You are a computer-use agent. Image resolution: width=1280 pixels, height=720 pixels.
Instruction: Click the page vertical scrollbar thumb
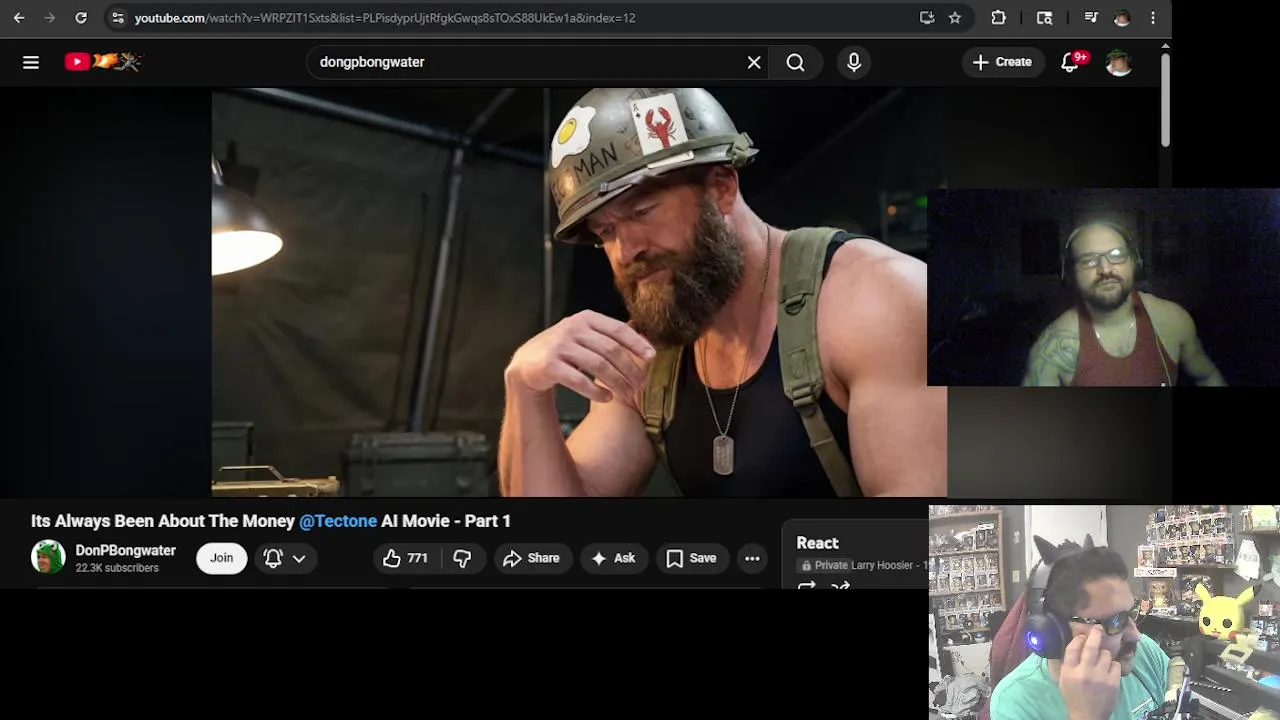[x=1165, y=100]
